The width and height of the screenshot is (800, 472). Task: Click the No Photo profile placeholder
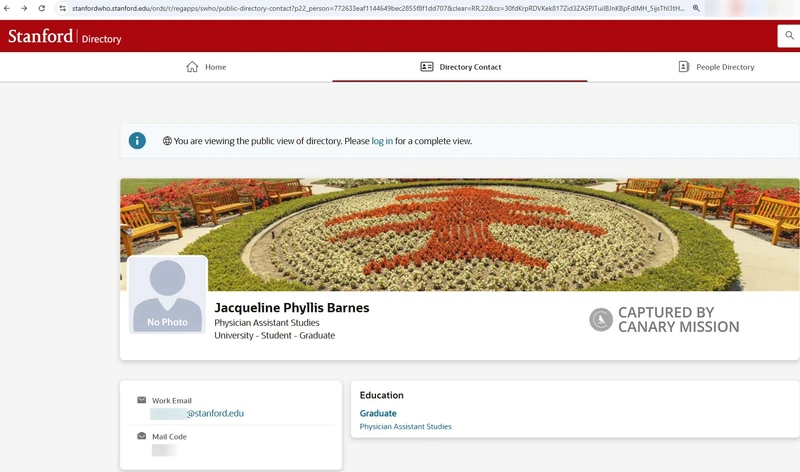[x=167, y=295]
